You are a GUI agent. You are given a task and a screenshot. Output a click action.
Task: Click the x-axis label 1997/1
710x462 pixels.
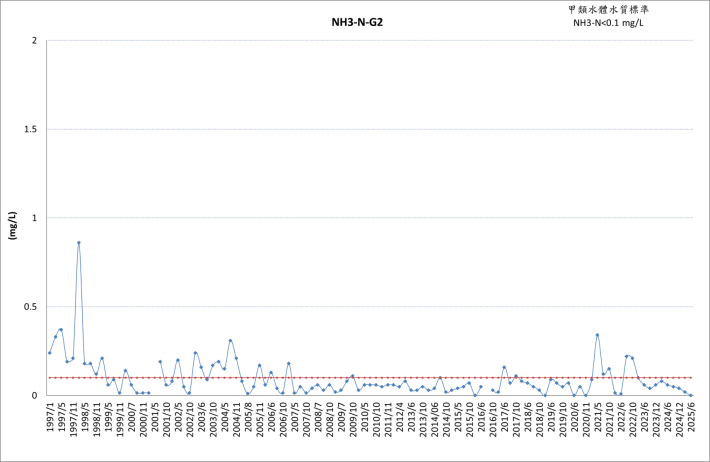tap(50, 418)
